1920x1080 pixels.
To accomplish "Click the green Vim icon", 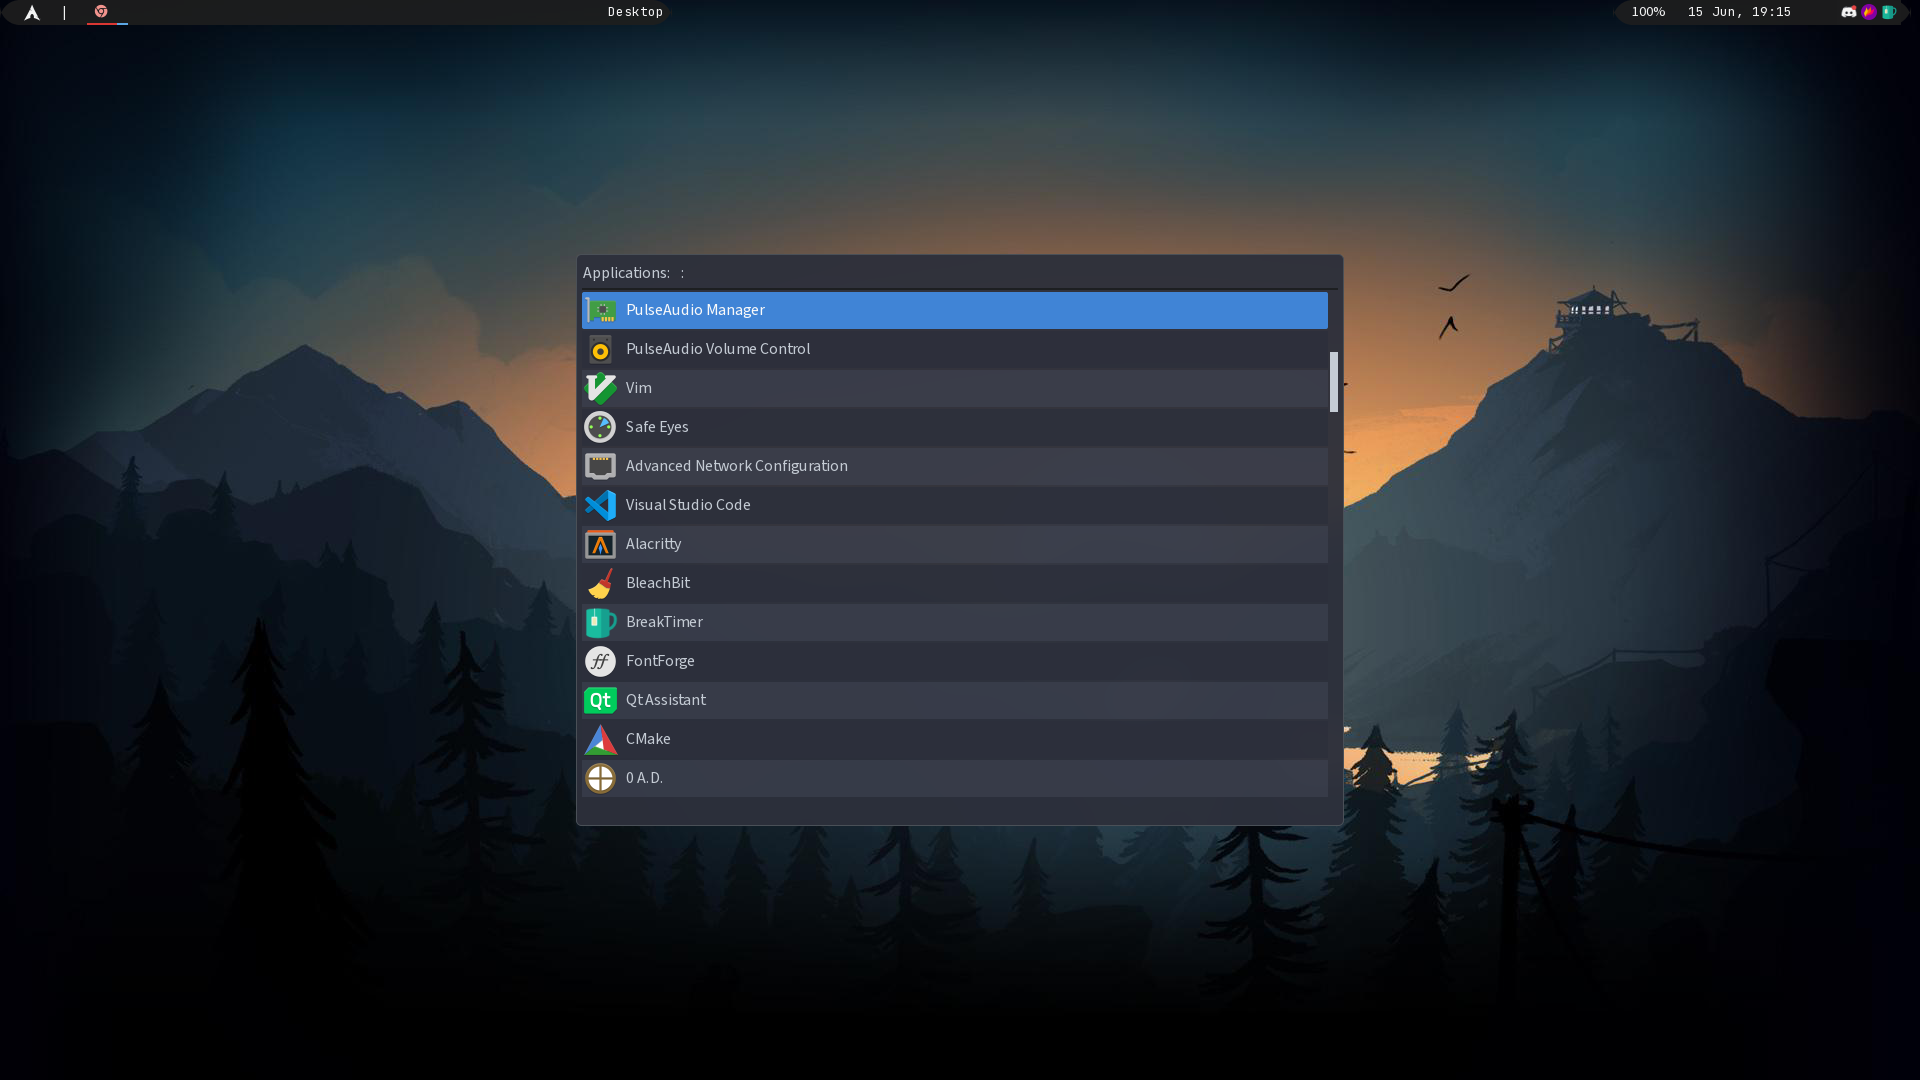I will 600,388.
